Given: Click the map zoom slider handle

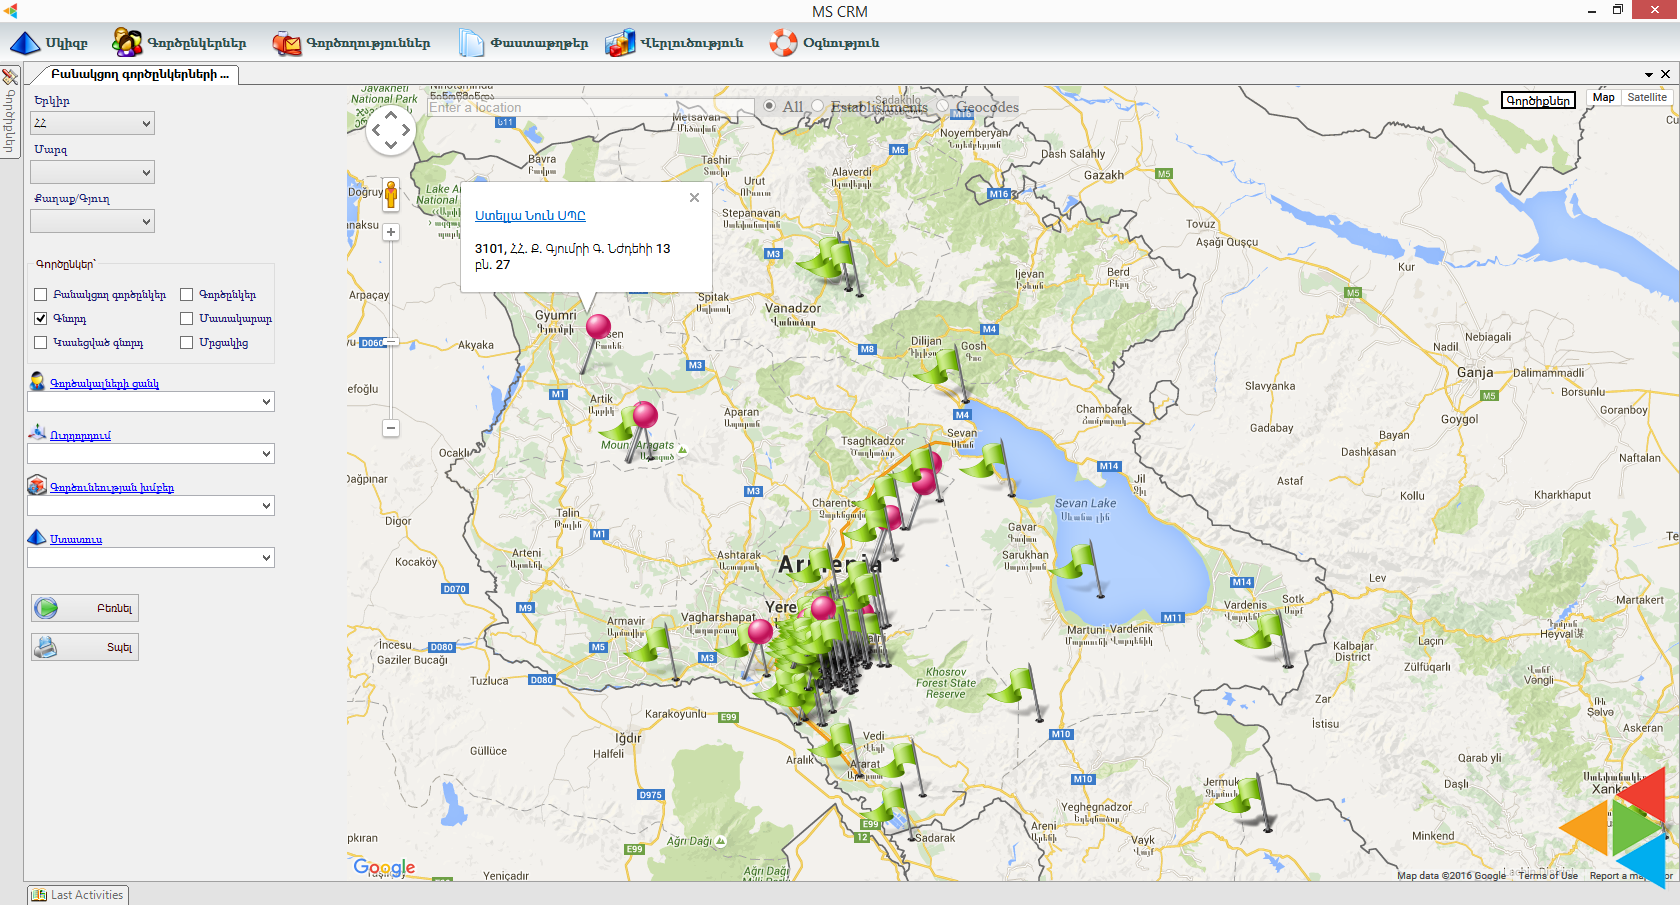Looking at the screenshot, I should click(x=391, y=342).
